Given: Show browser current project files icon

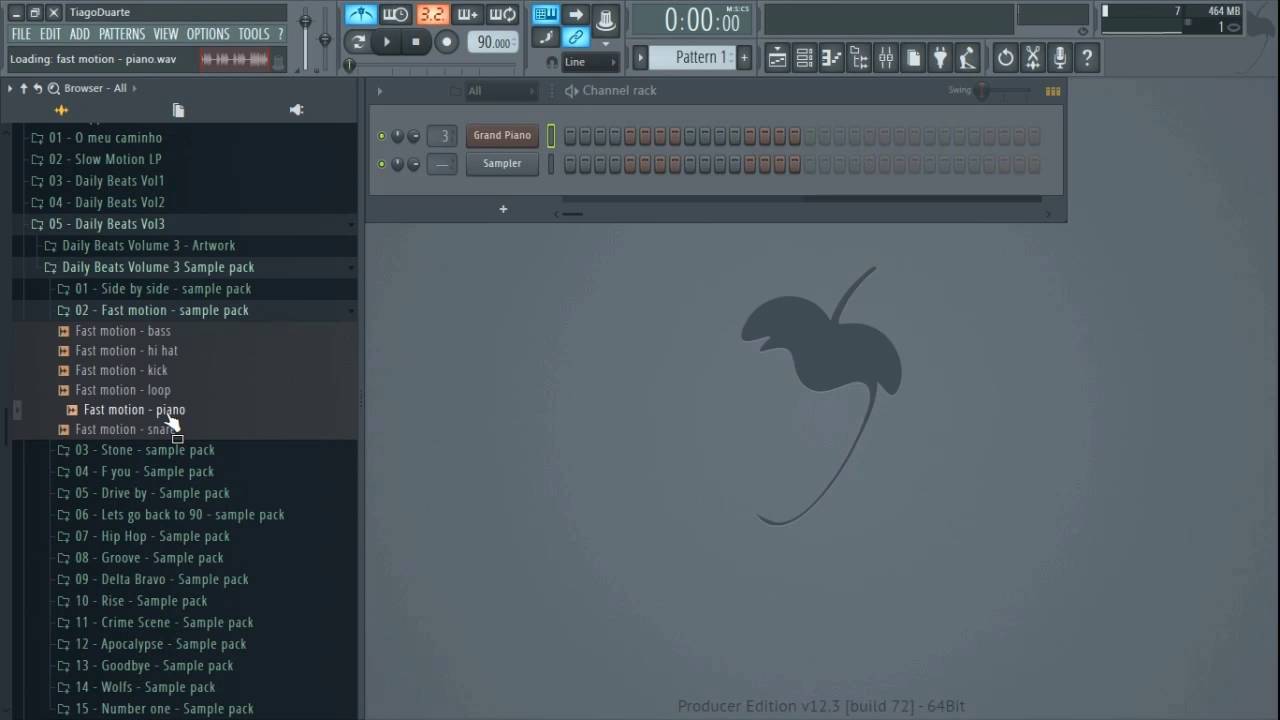Looking at the screenshot, I should (x=178, y=110).
